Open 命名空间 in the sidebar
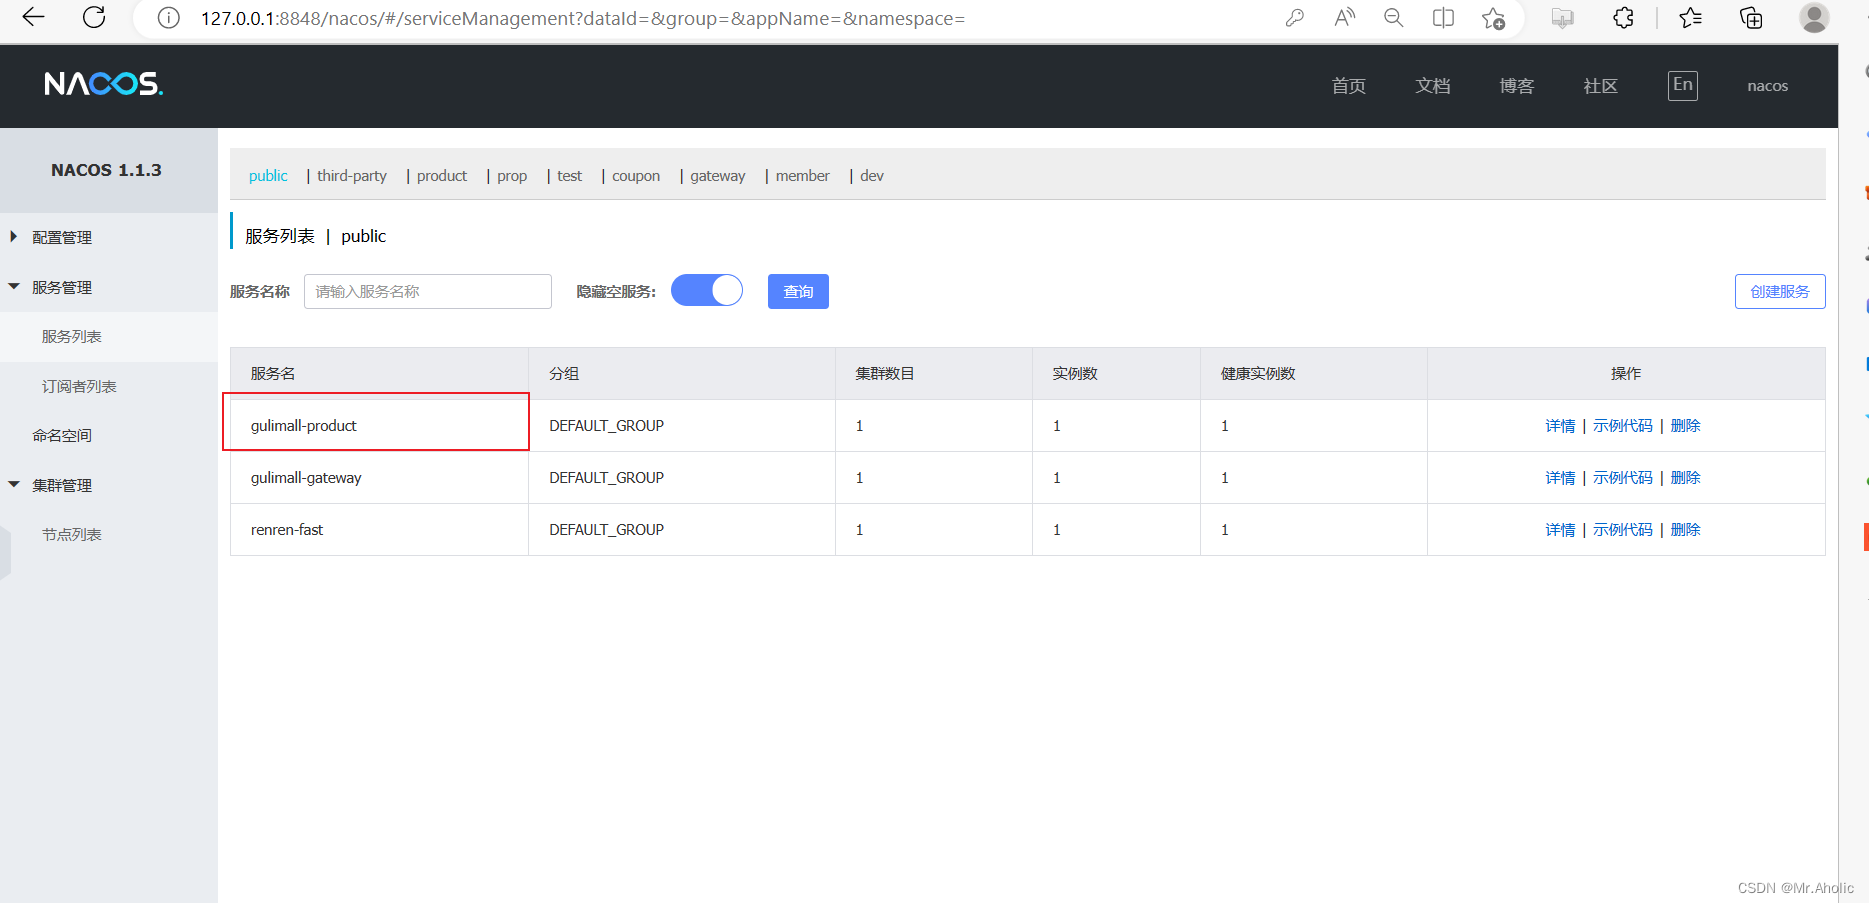 62,435
